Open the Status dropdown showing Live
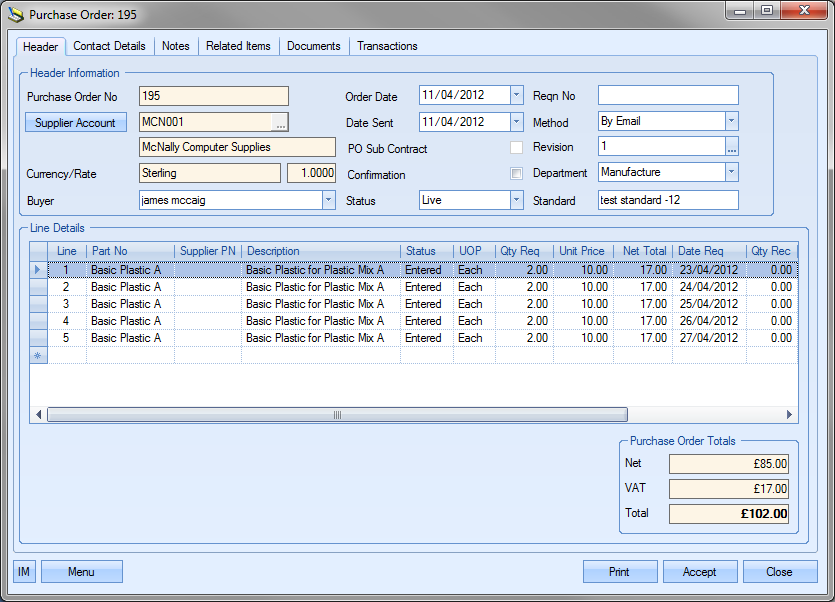 point(516,200)
